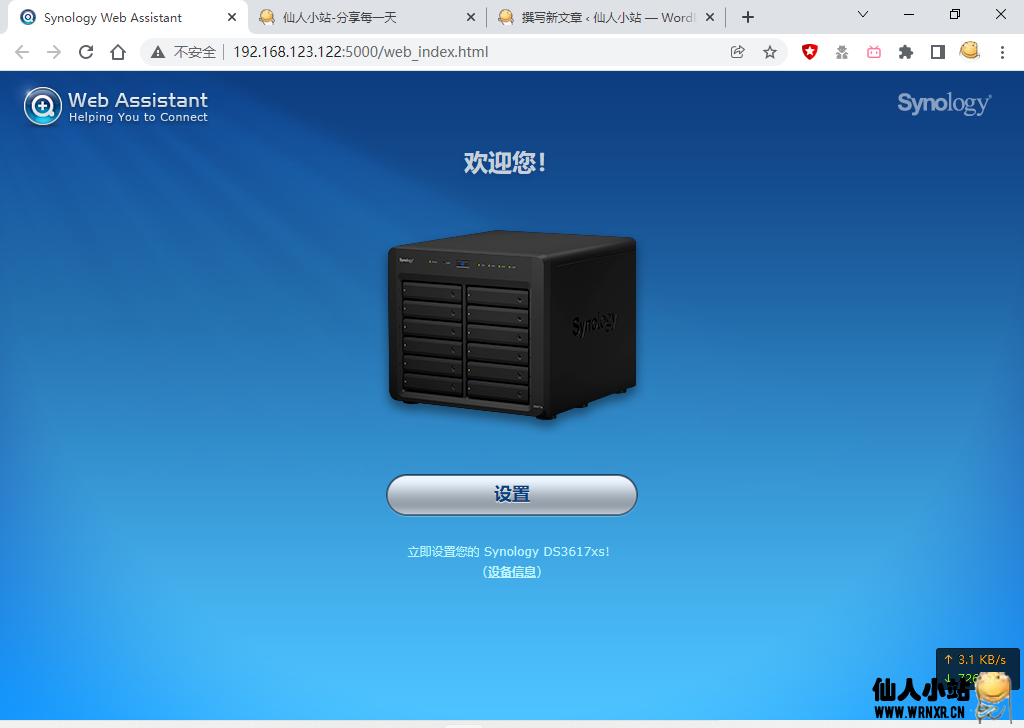Open the tab search dropdown arrow
1024x728 pixels.
[863, 14]
